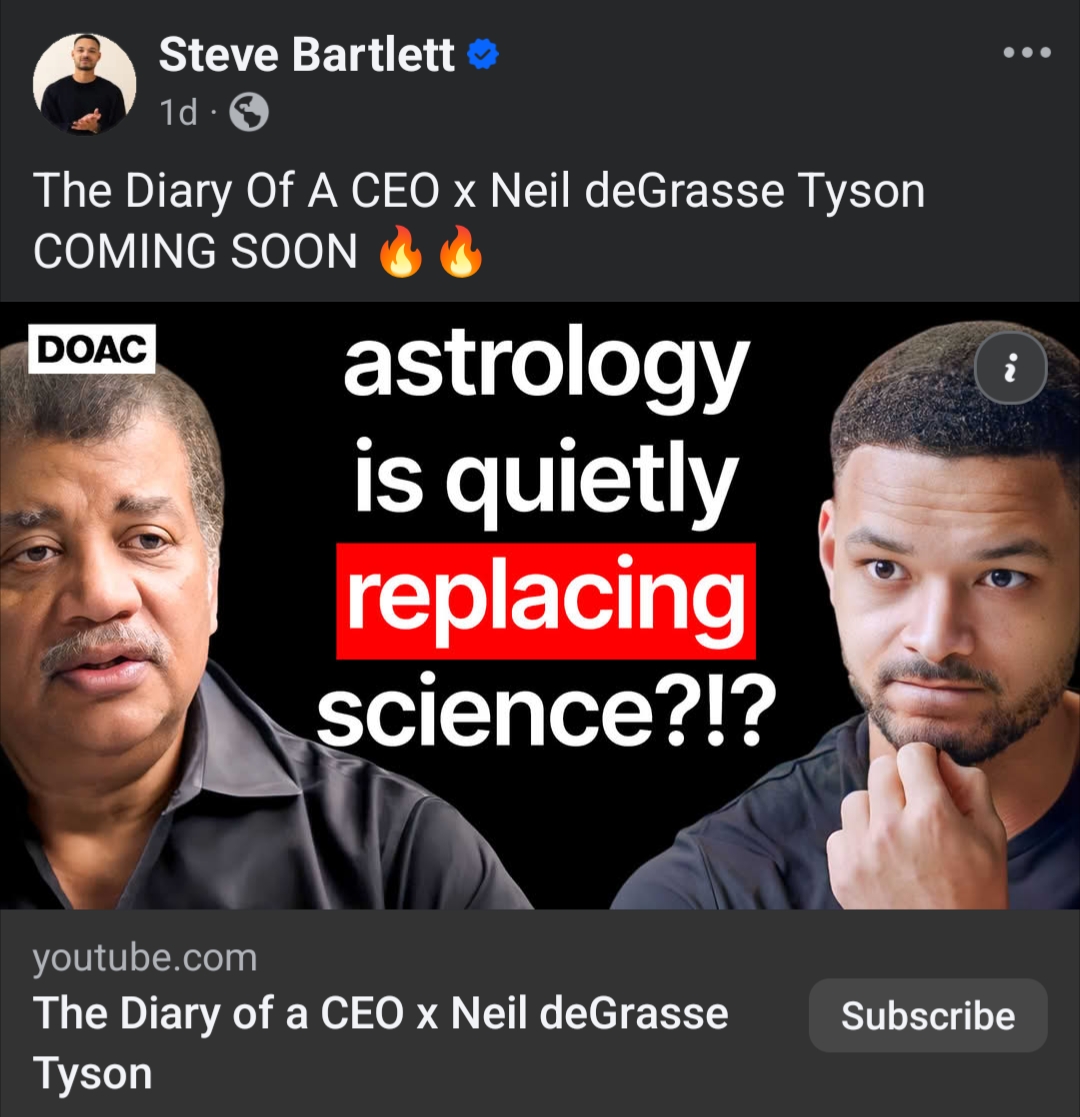Click the first fire emoji in the caption
This screenshot has width=1080, height=1117.
click(x=401, y=251)
